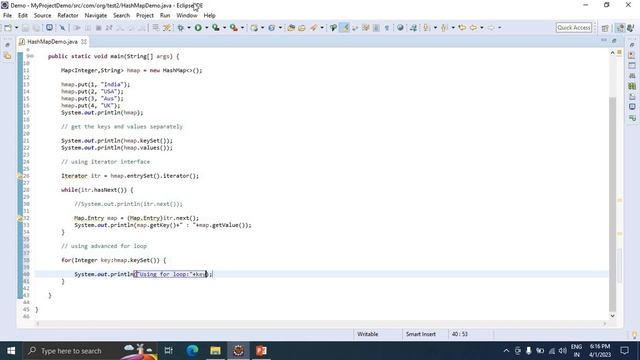Click the New Java Package icon
640x360 pixels.
coord(254,28)
